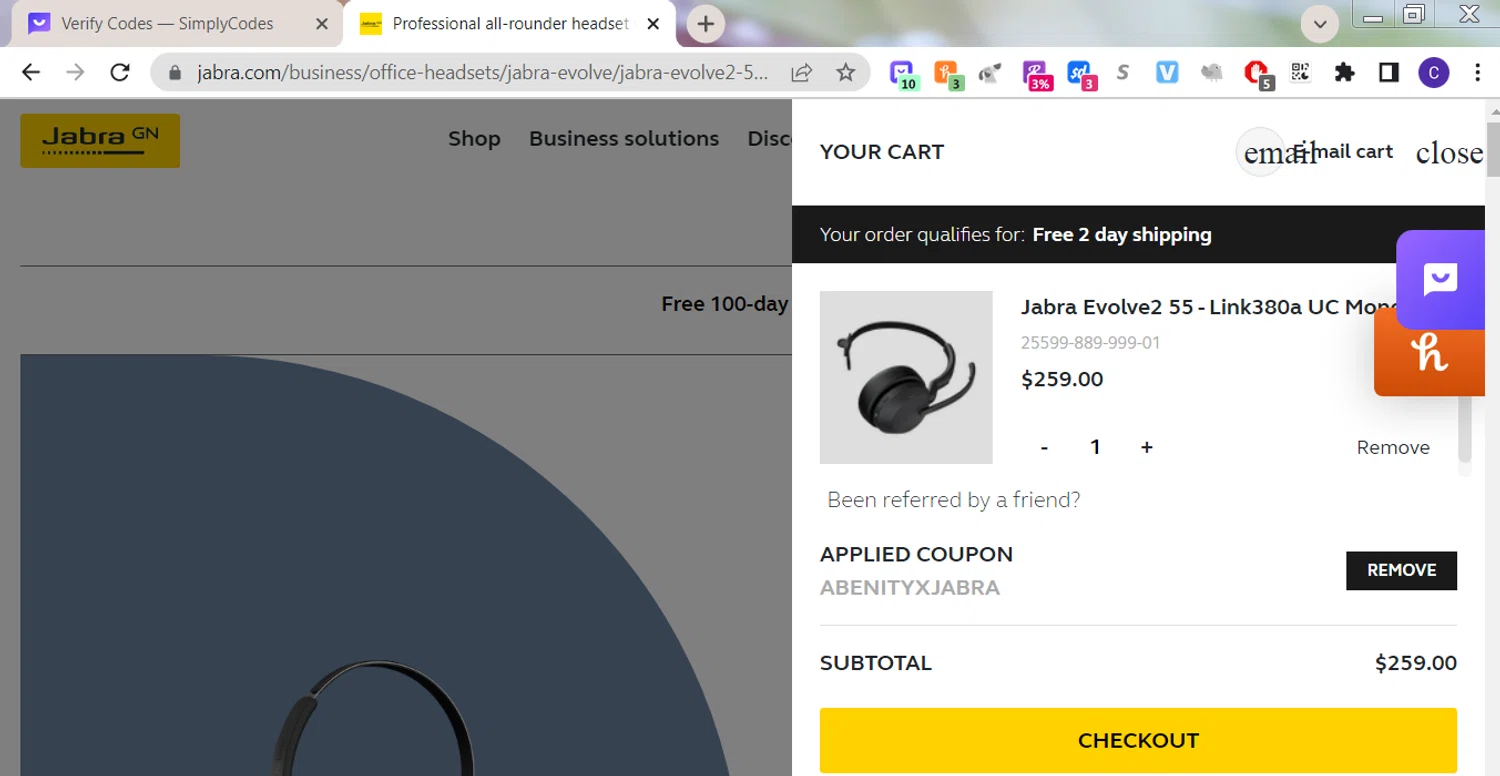This screenshot has width=1500, height=776.
Task: Open the floating Honey widget
Action: [1430, 355]
